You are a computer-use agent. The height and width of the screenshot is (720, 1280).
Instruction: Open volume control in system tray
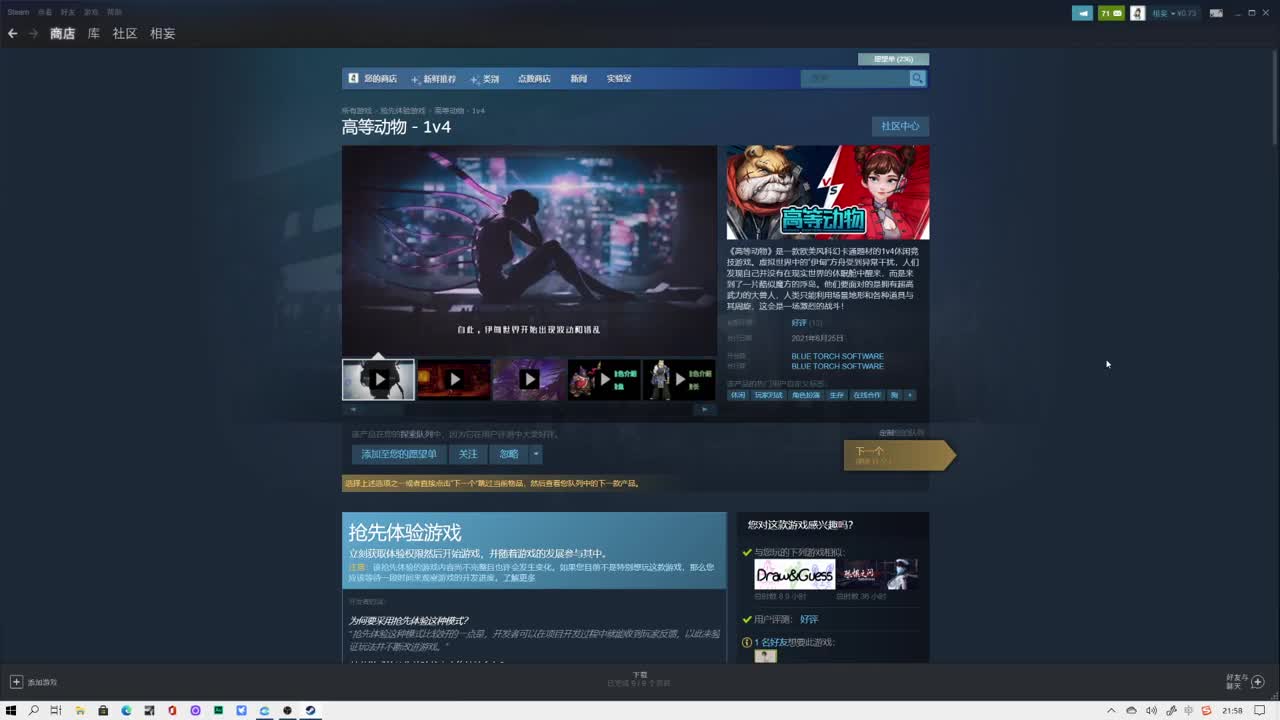tap(1150, 711)
